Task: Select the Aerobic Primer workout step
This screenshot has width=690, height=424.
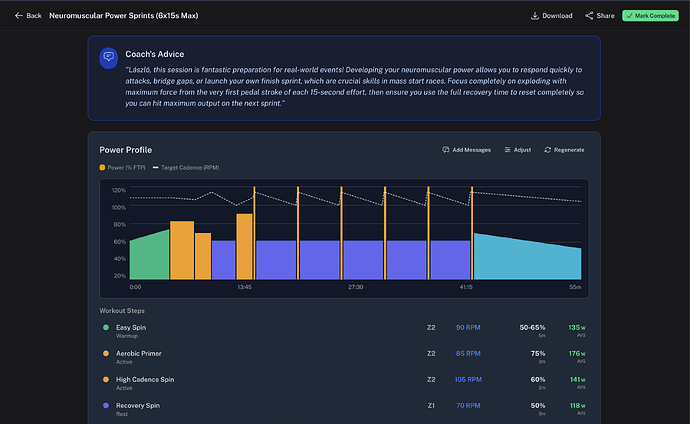Action: tap(344, 357)
